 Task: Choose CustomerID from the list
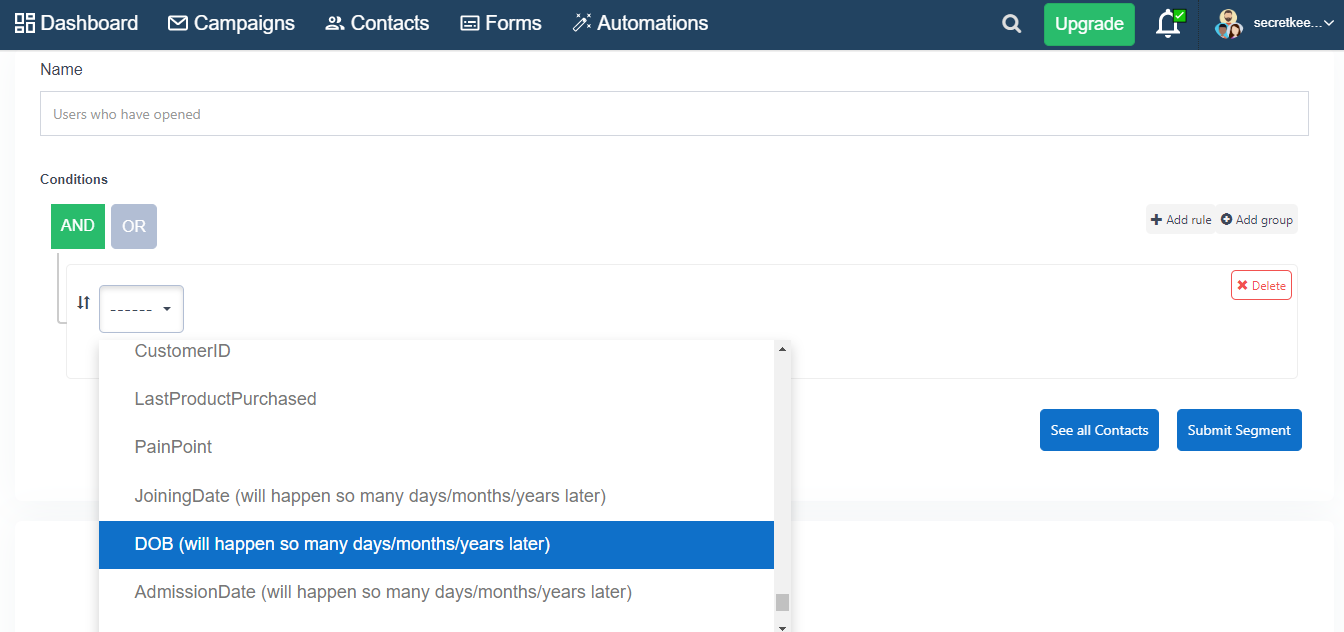coord(436,351)
